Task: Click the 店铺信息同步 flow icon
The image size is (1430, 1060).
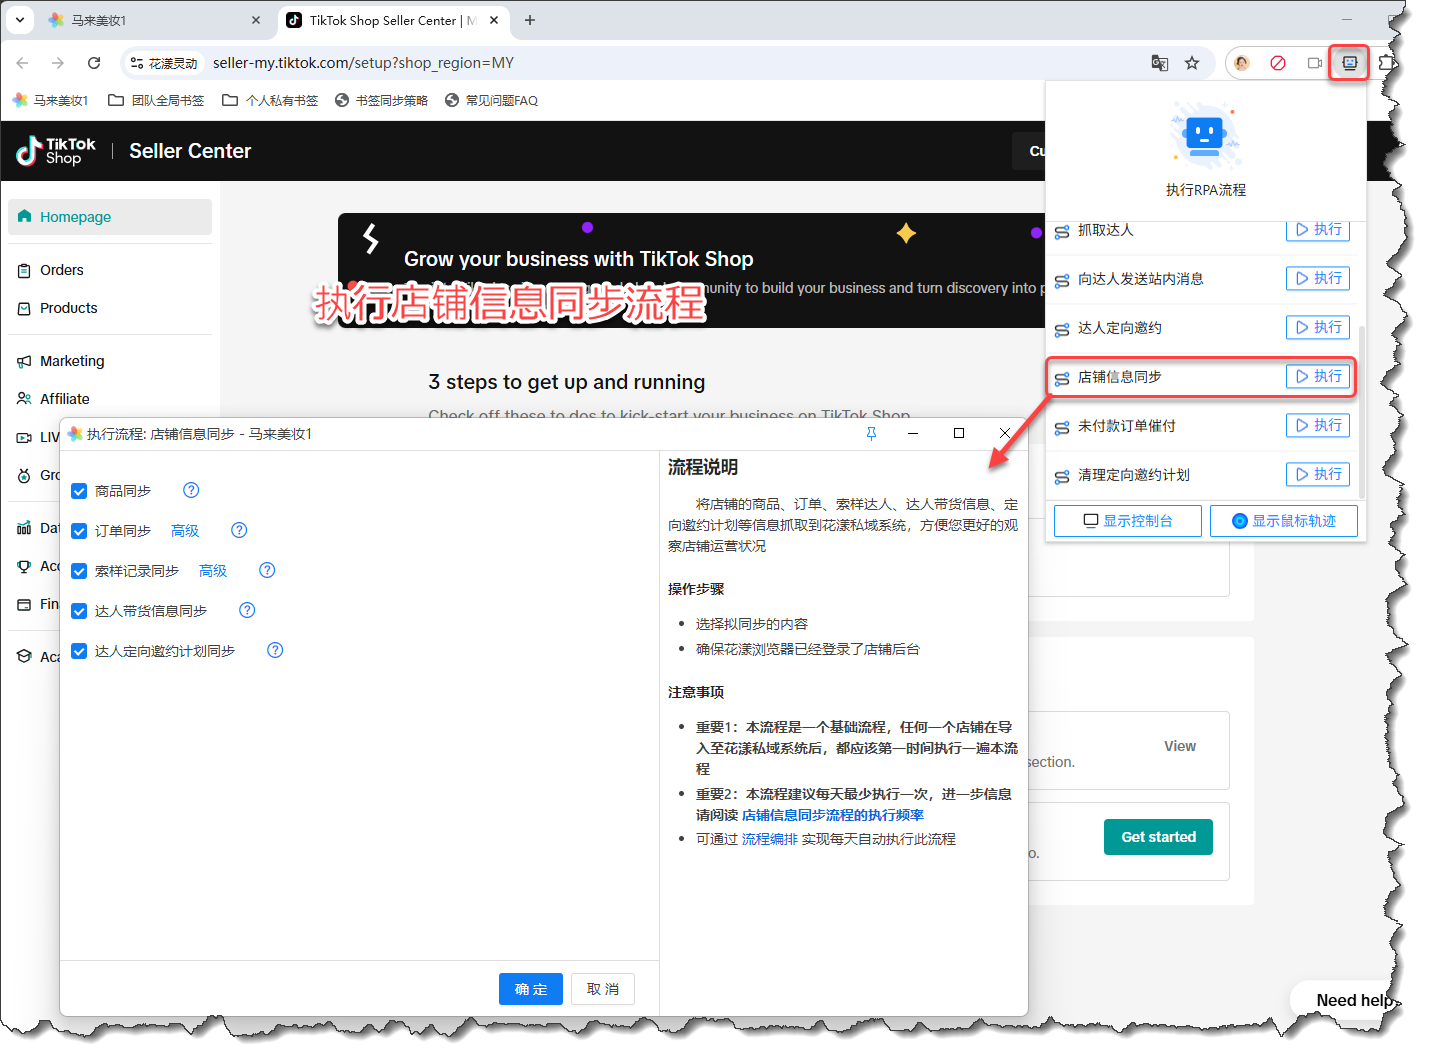Action: (1062, 378)
